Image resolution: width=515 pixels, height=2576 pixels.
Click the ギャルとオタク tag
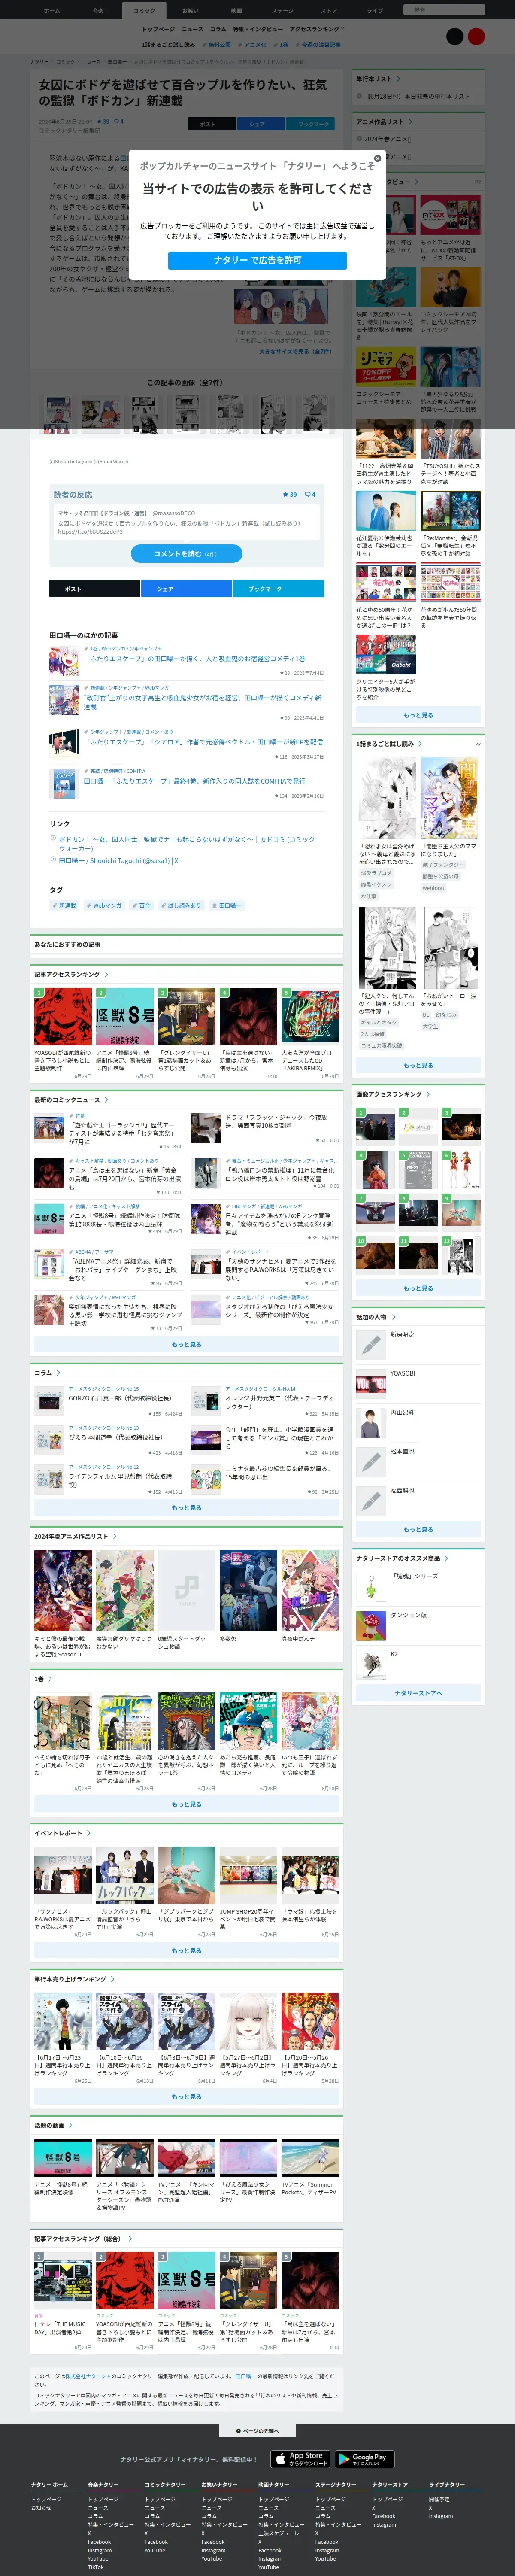click(x=379, y=1022)
